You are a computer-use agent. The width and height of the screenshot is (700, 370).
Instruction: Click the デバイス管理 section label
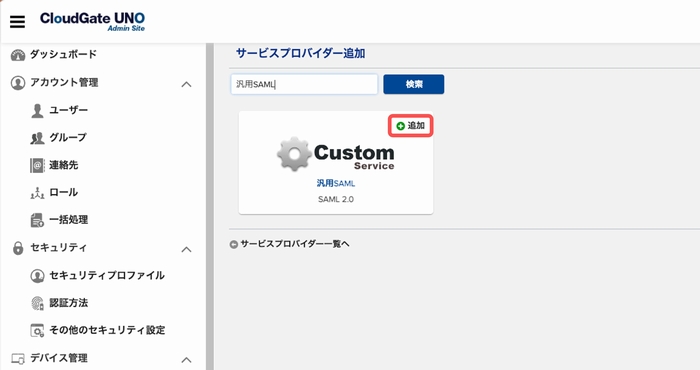click(58, 358)
